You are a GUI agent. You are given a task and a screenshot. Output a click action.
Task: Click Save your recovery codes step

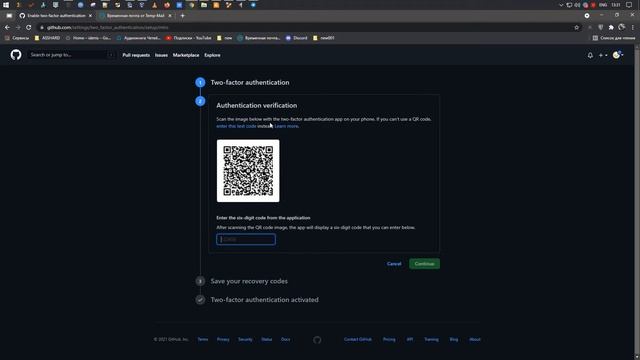[249, 281]
